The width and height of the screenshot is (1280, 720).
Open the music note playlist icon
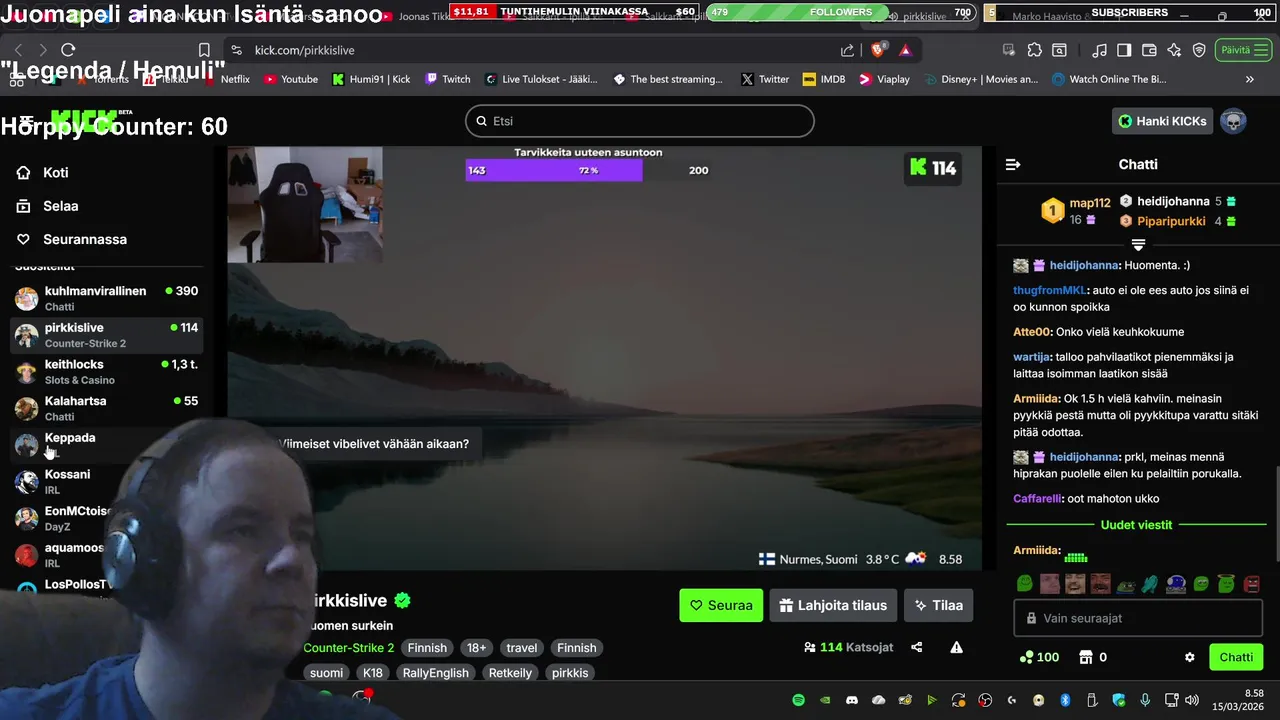[1099, 50]
